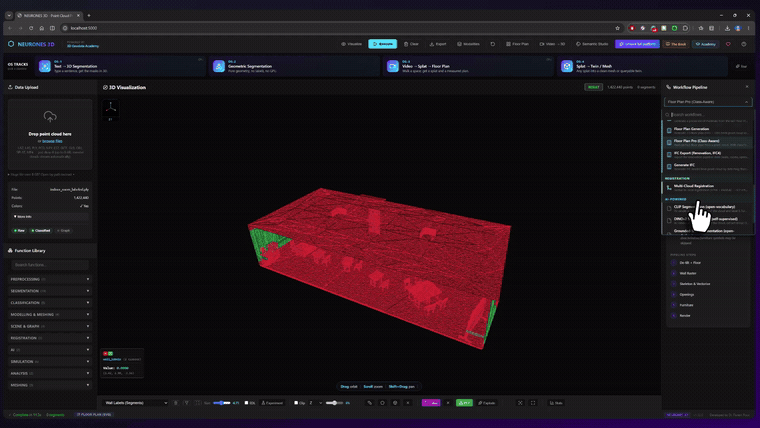
Task: Run the Execute button
Action: pyautogui.click(x=382, y=44)
